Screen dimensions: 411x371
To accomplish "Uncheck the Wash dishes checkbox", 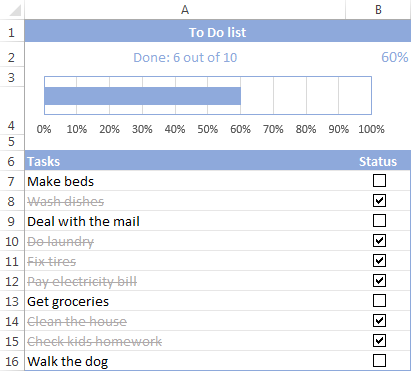I will point(379,201).
